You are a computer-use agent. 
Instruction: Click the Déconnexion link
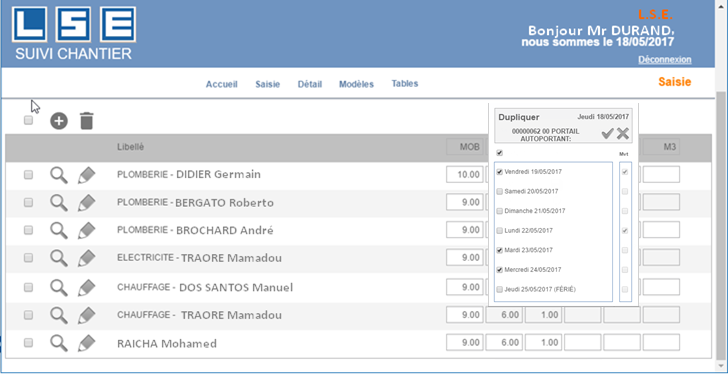tap(664, 60)
